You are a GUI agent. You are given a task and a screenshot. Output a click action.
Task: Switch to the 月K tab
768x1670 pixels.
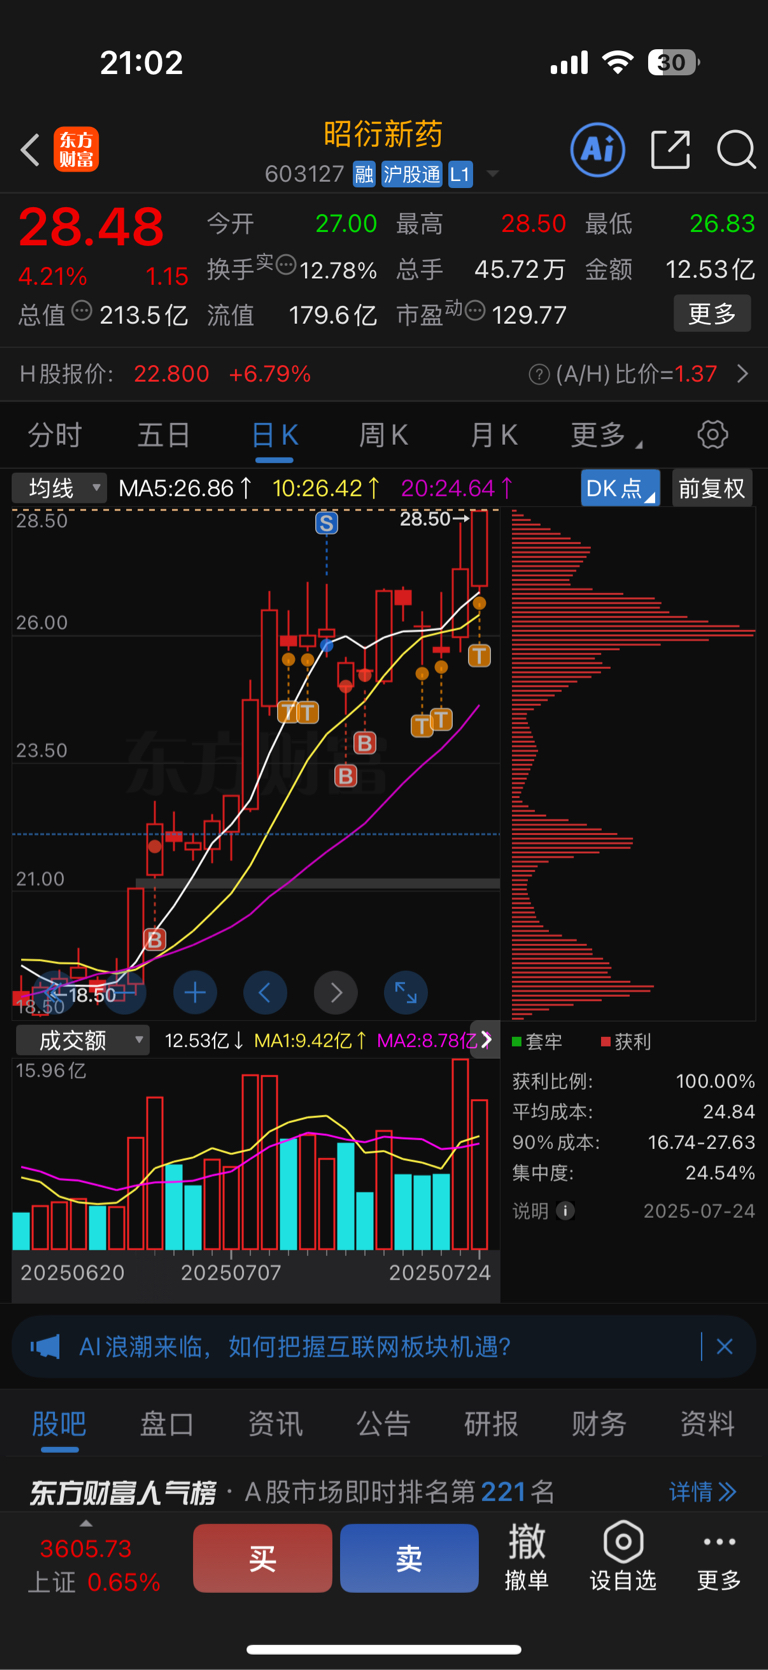pos(494,435)
